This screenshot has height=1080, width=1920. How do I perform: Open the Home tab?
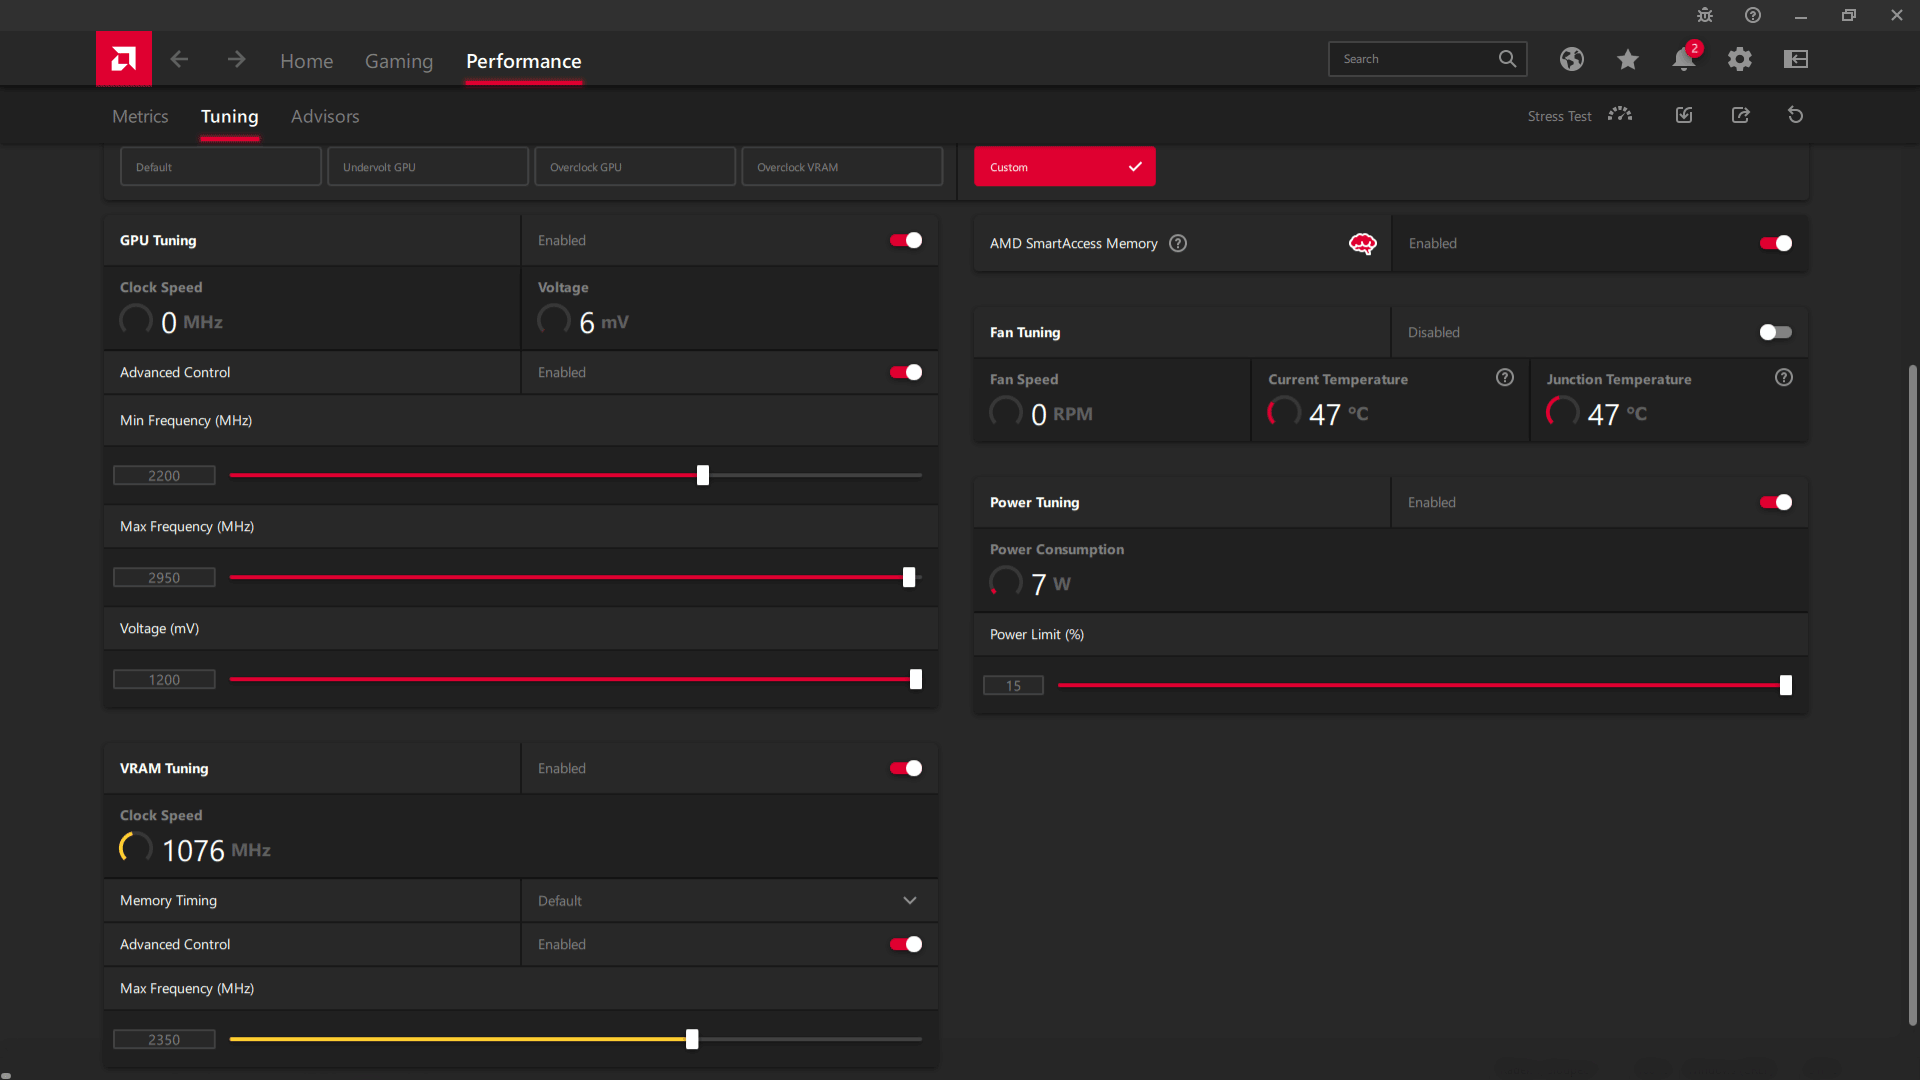coord(306,61)
